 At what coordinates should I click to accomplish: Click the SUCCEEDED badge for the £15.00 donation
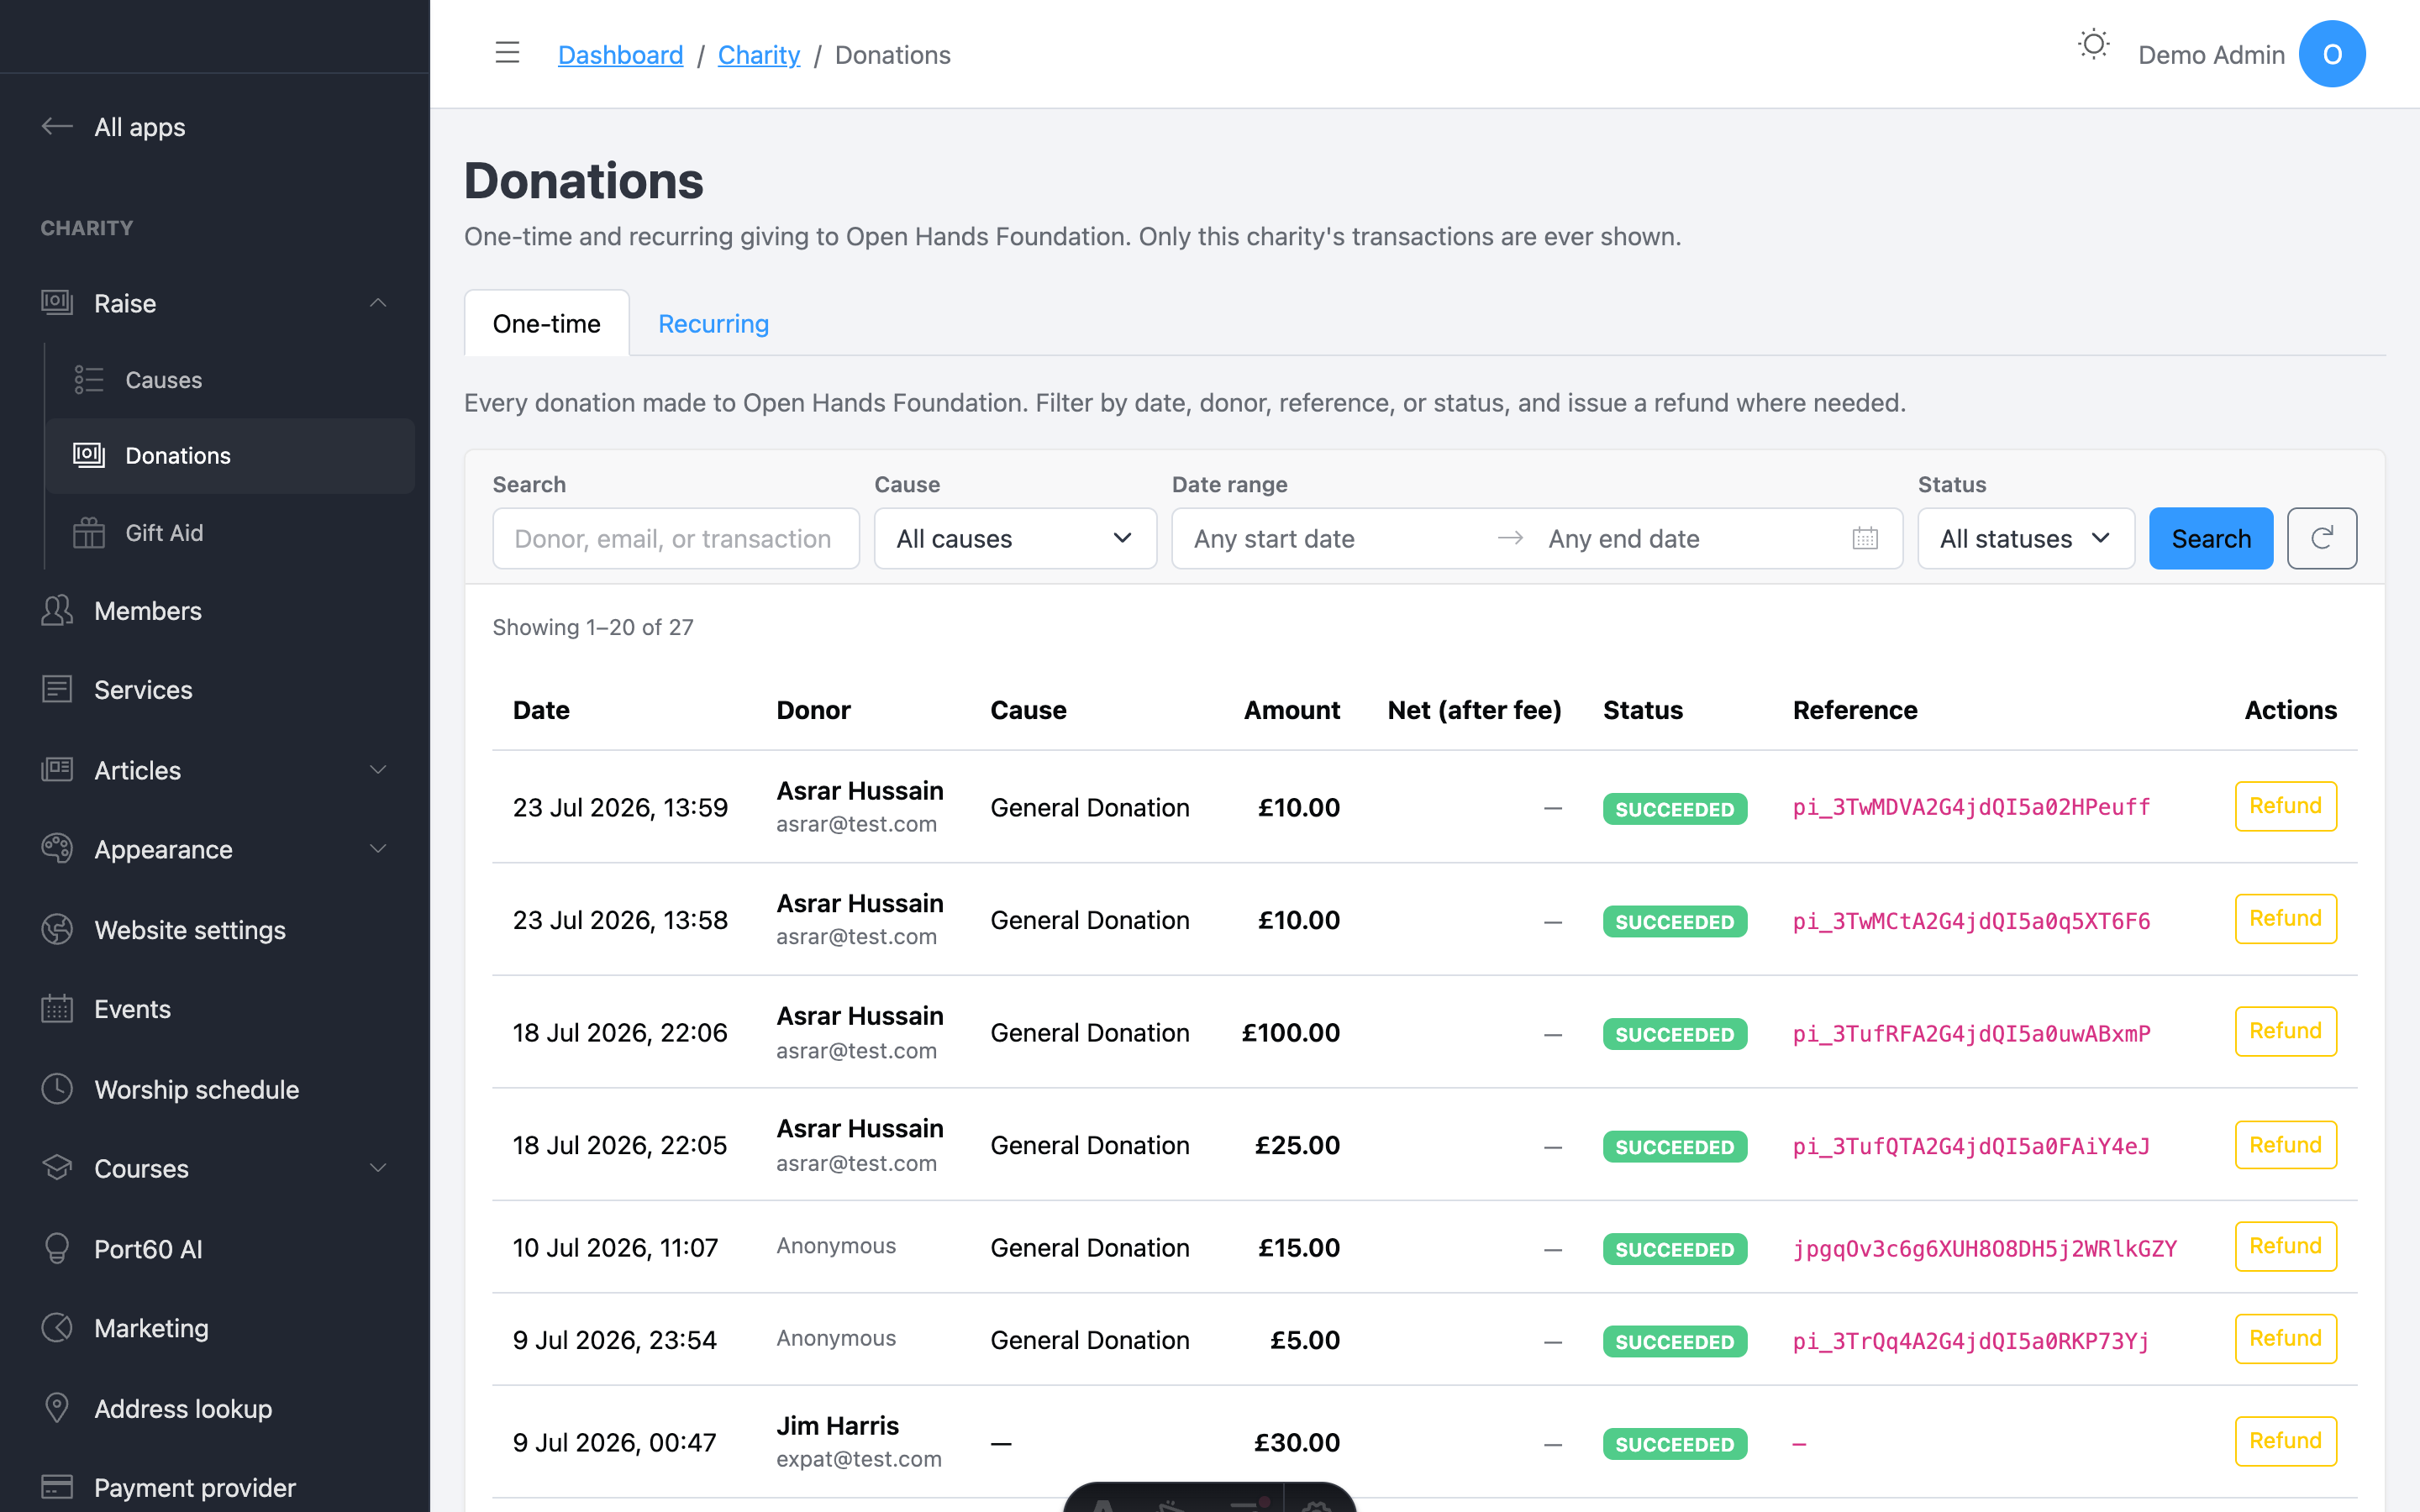[x=1674, y=1249]
